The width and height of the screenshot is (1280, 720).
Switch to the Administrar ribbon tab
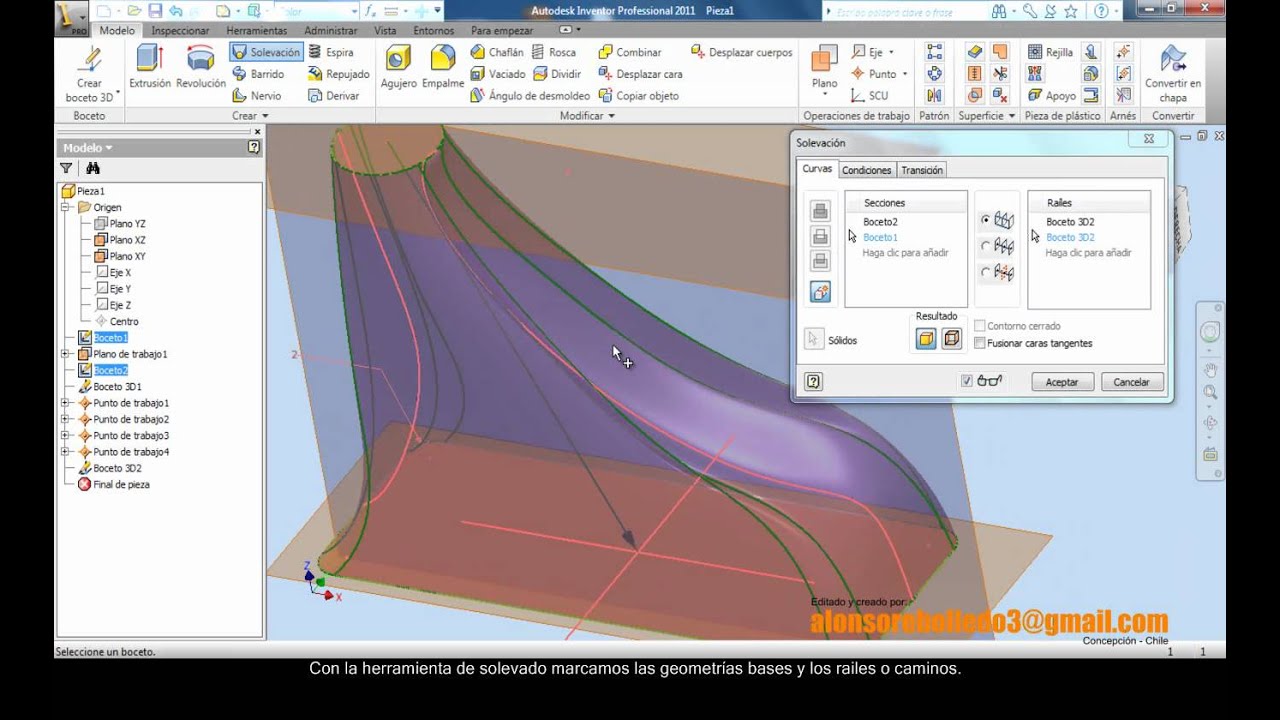tap(331, 30)
